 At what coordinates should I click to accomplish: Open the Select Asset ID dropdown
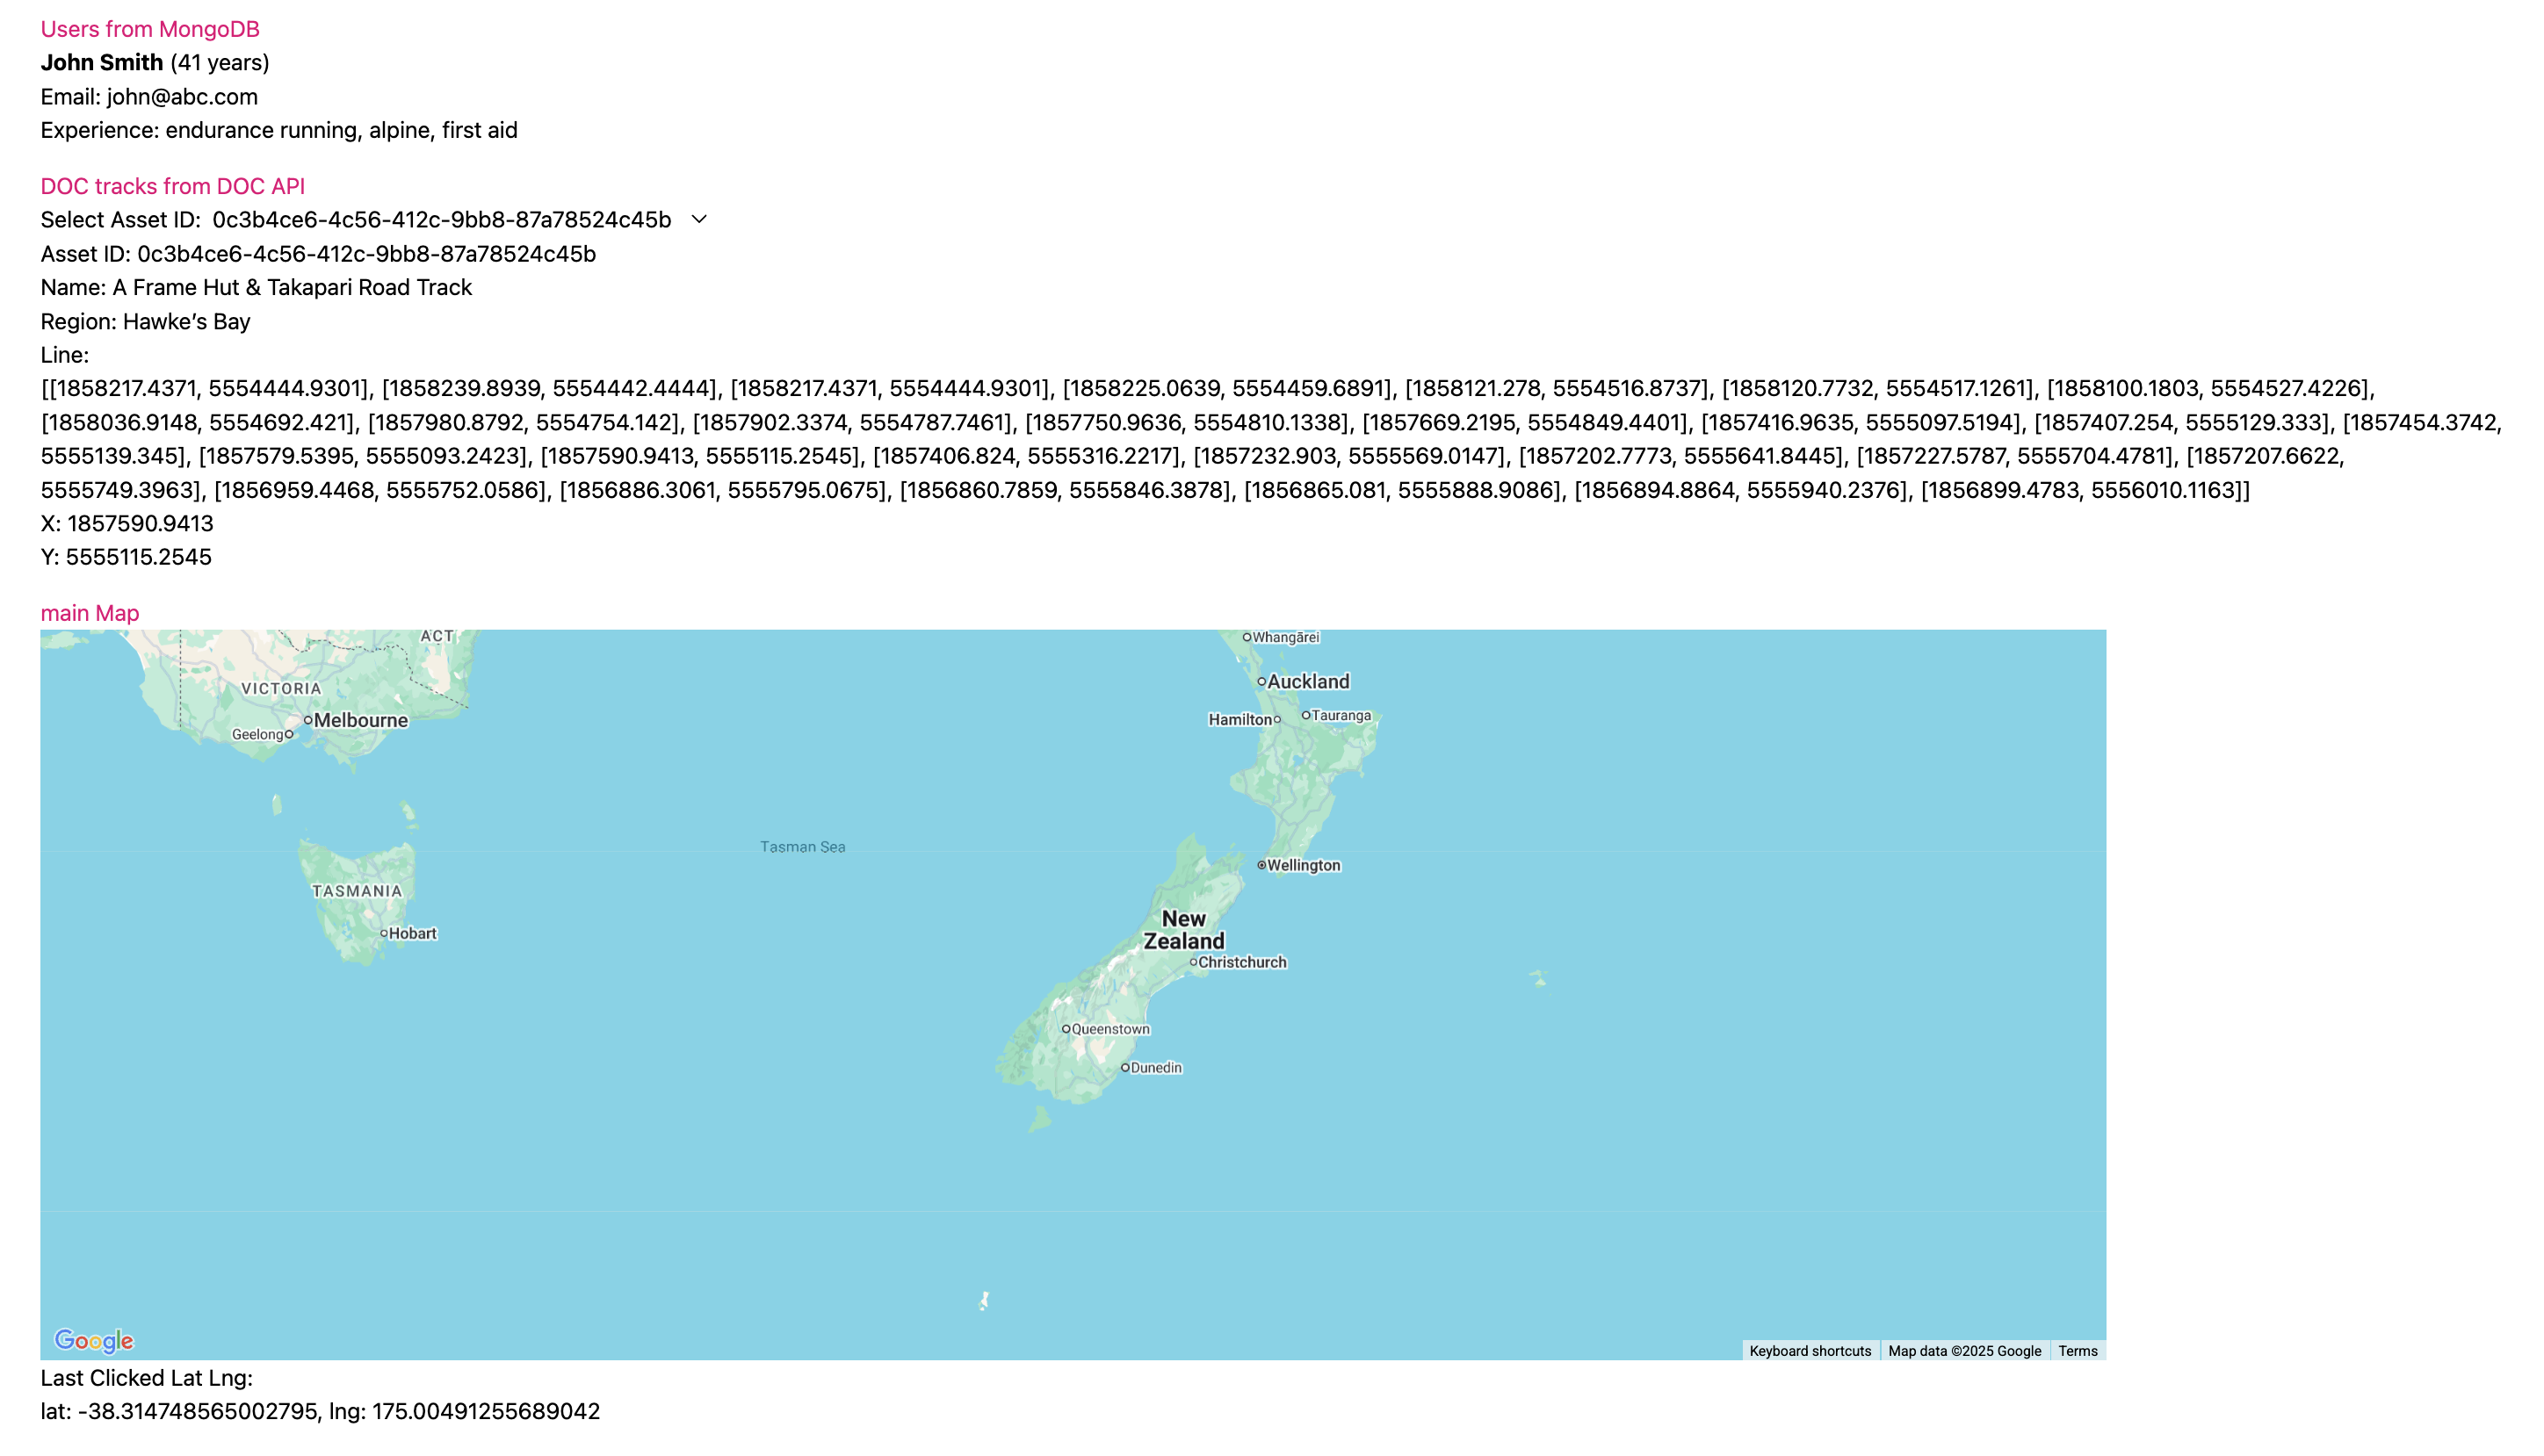460,219
